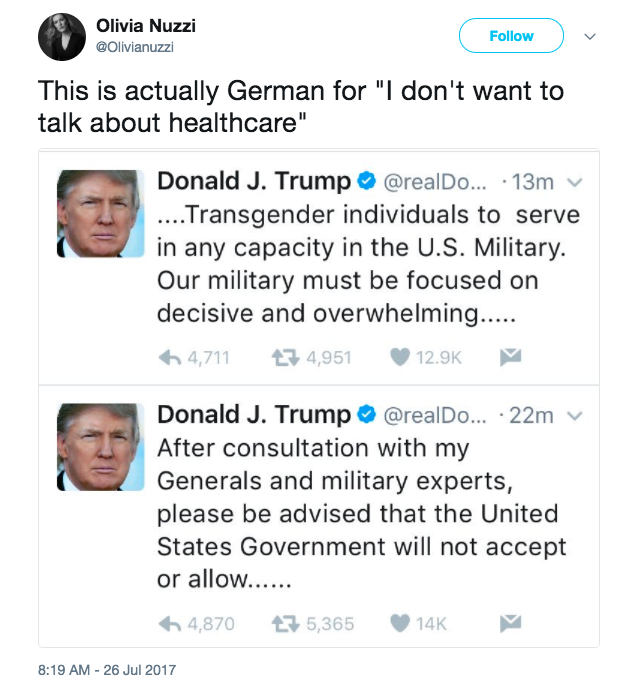Open the @Olivianuzzi handle link
The image size is (636, 678).
click(x=134, y=47)
